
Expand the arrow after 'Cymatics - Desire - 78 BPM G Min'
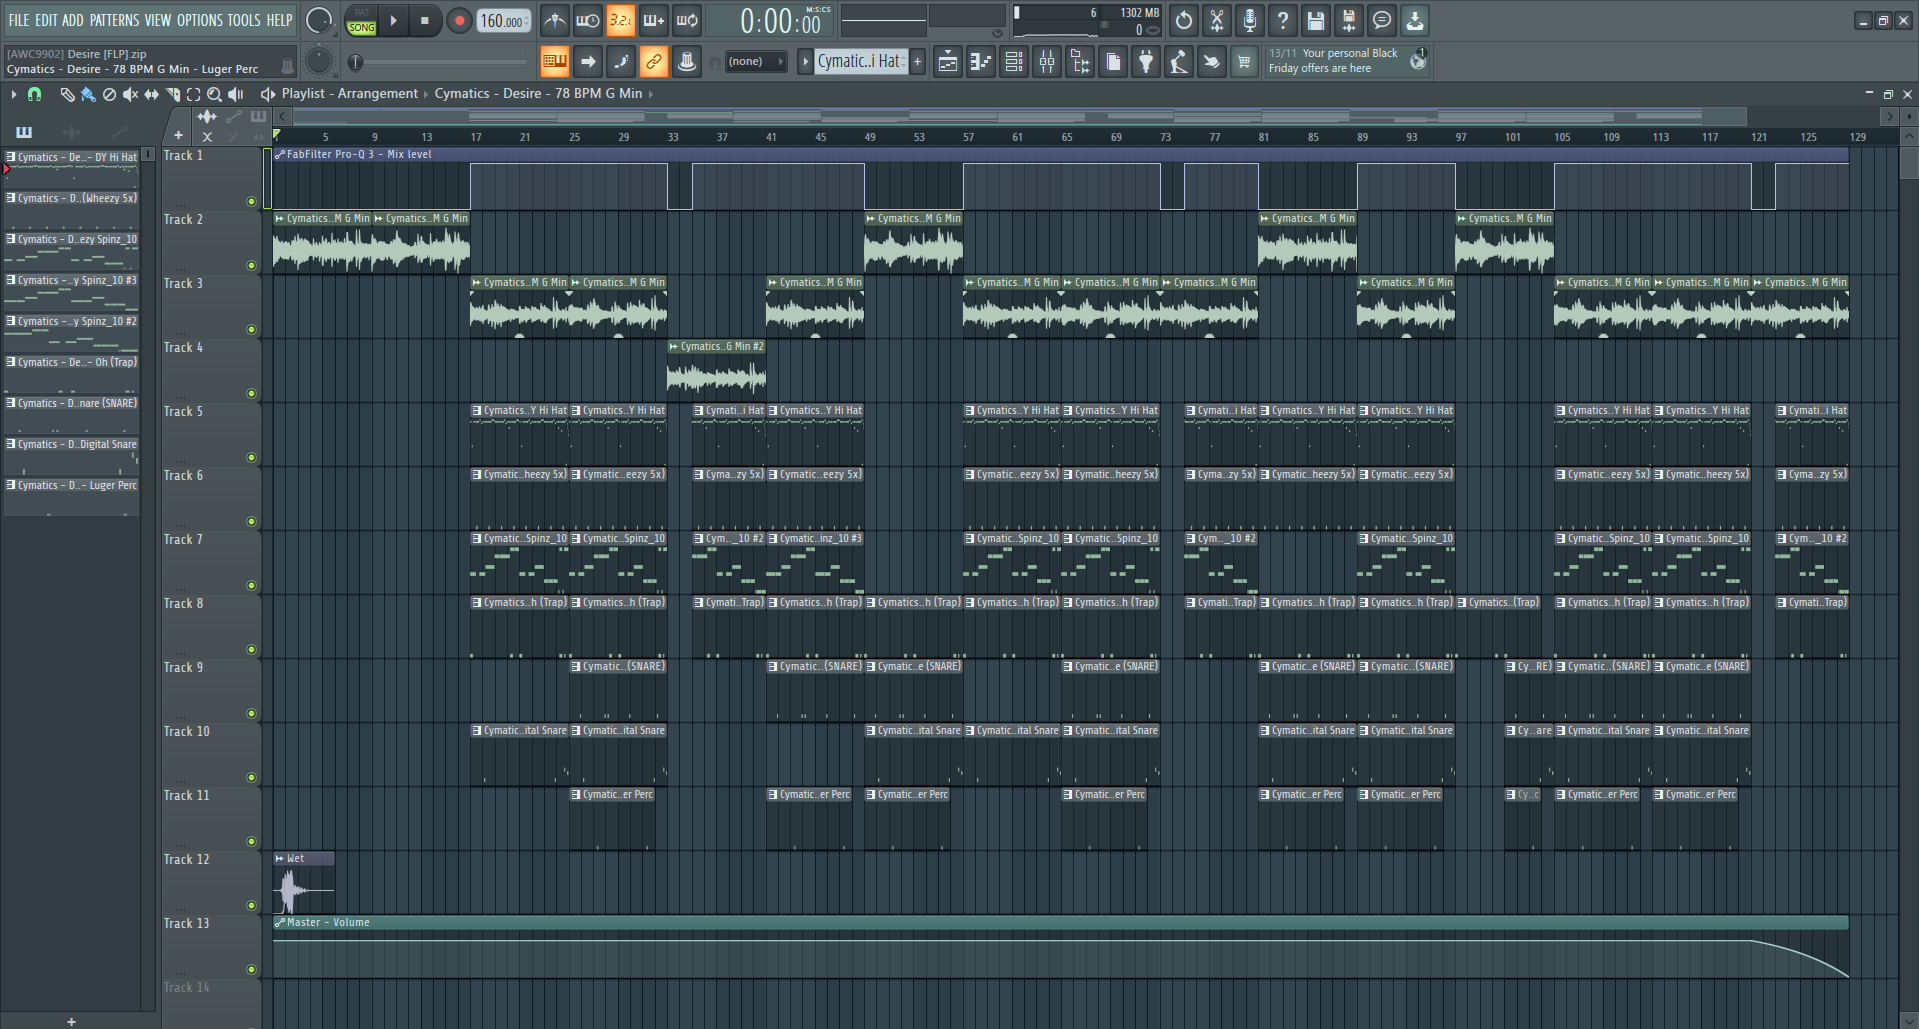click(x=651, y=94)
